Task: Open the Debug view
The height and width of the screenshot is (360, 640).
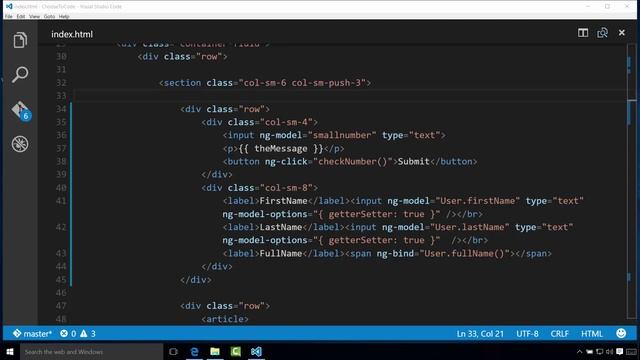Action: [20, 144]
